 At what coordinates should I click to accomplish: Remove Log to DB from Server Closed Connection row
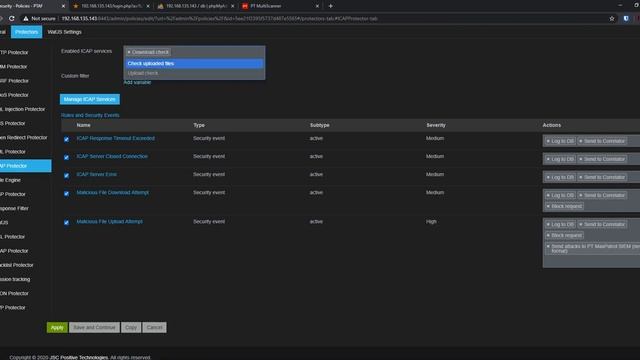548,159
